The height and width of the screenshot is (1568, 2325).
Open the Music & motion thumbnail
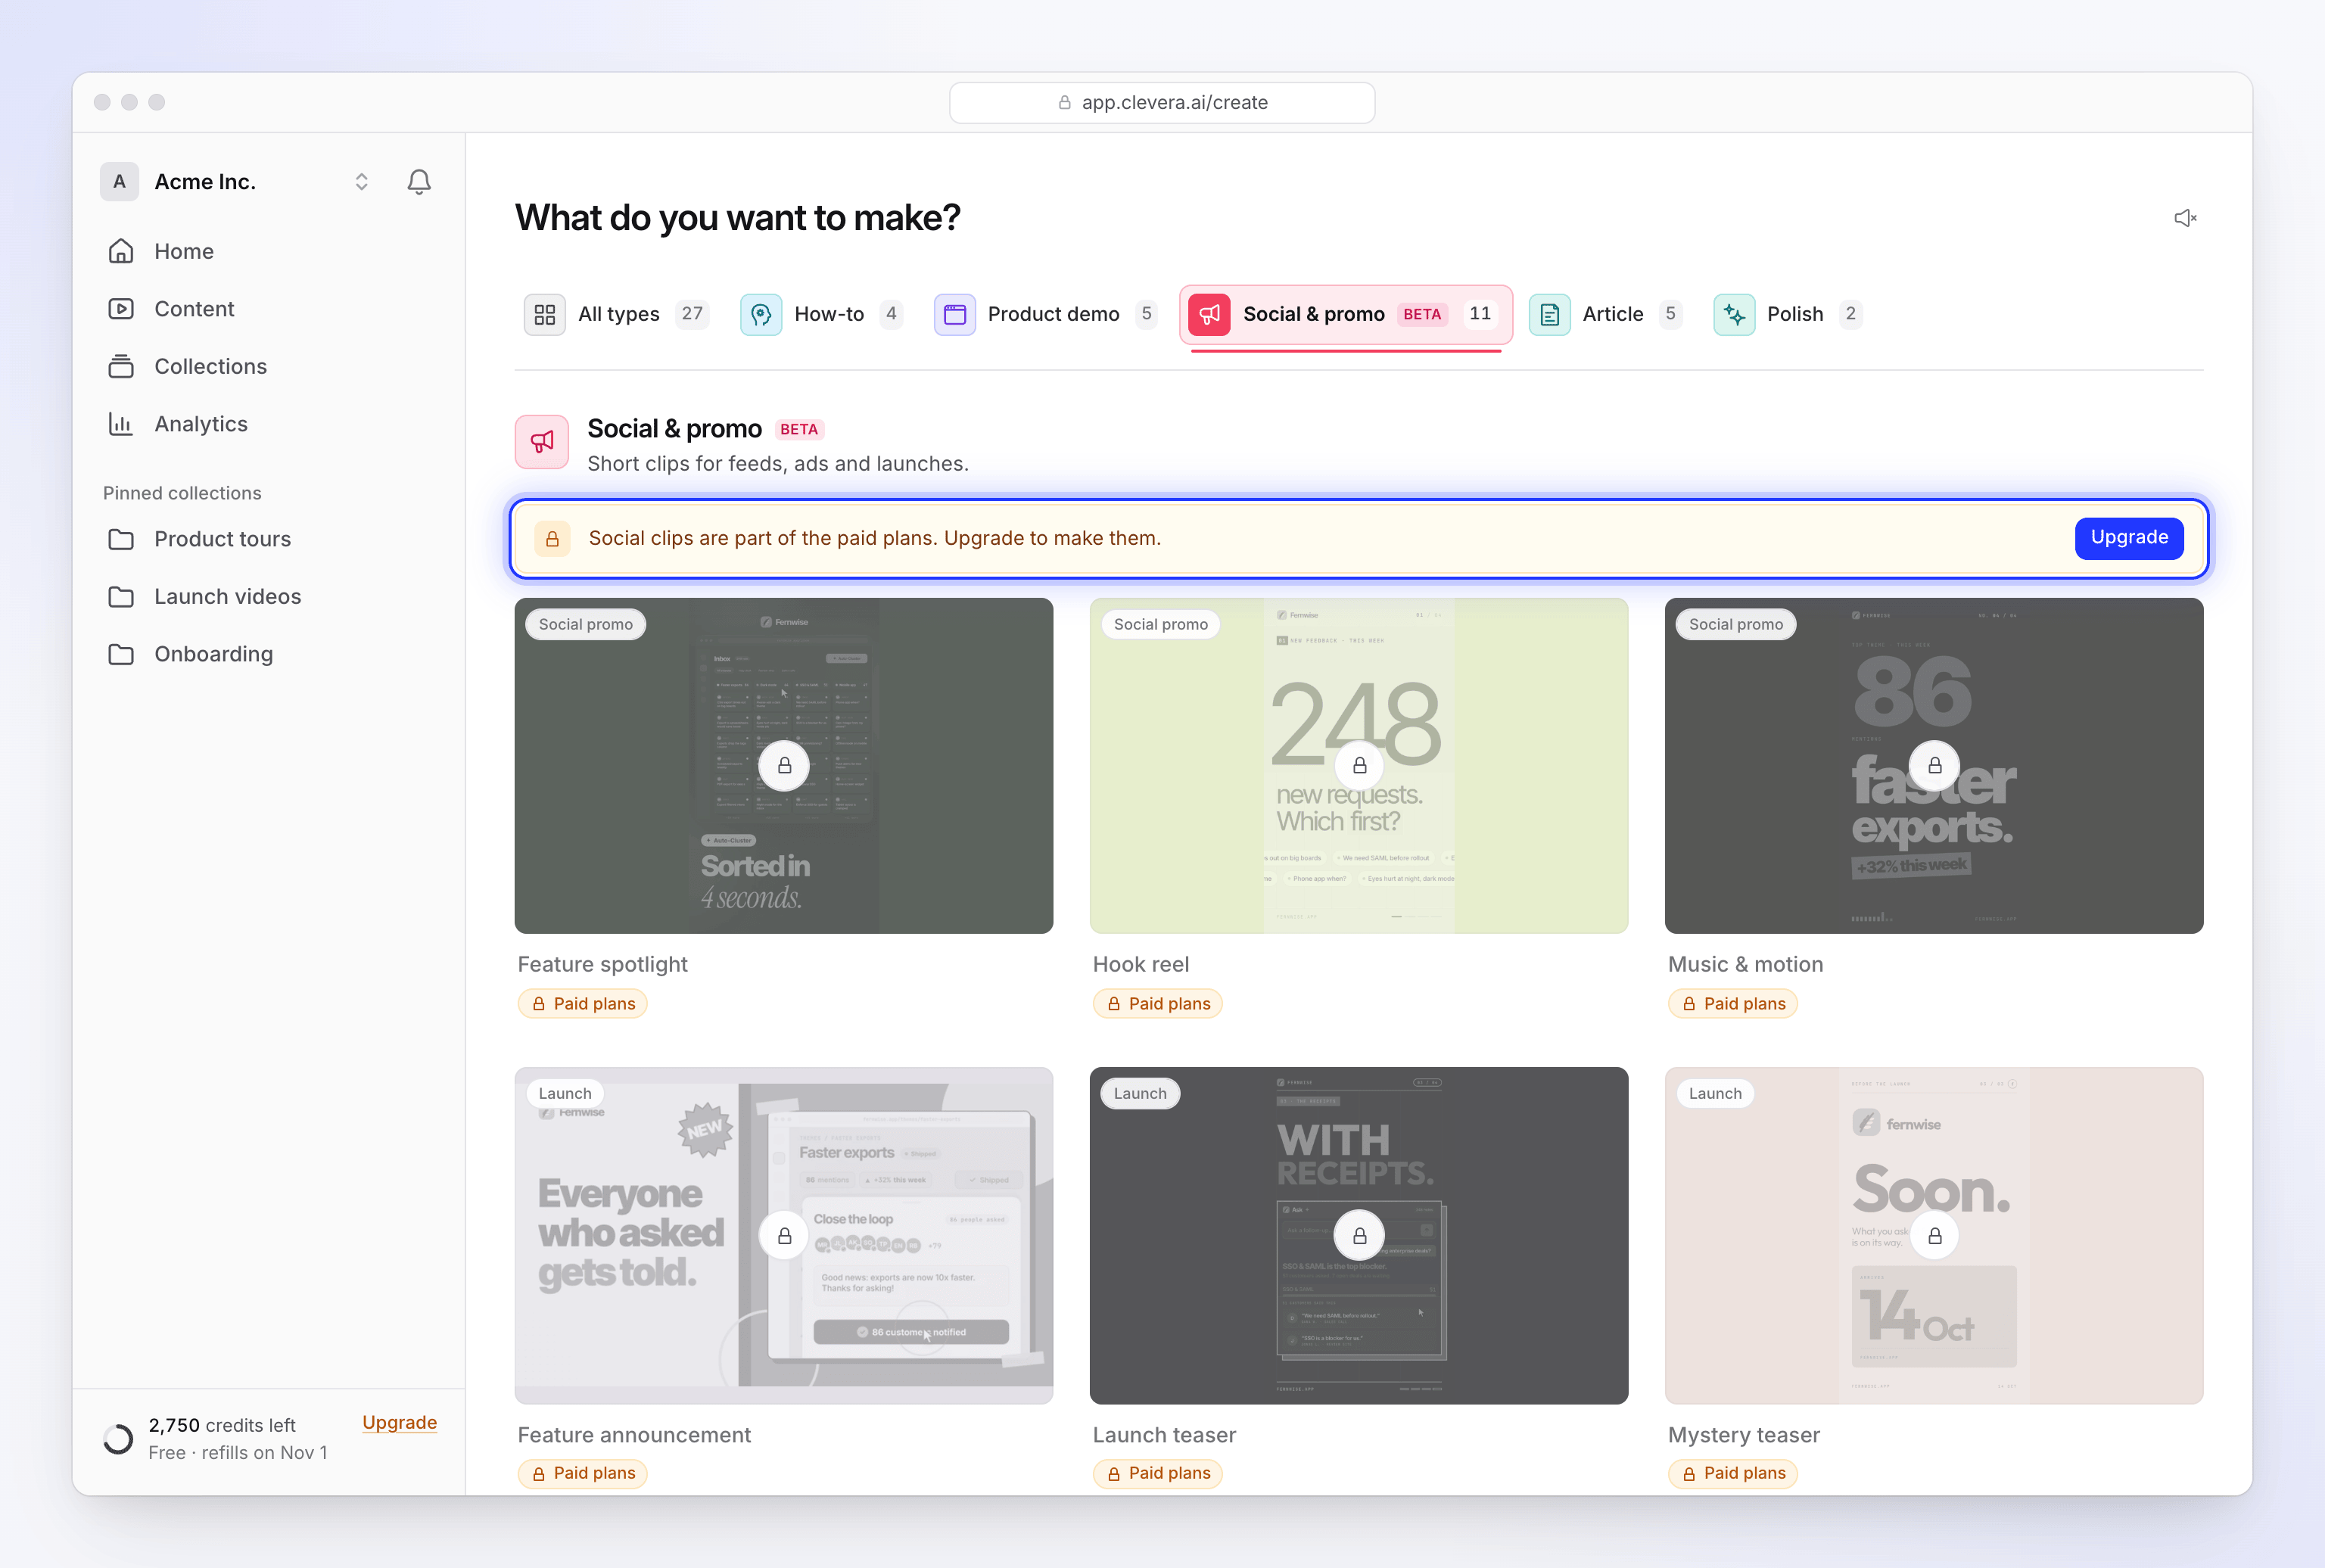click(1933, 766)
